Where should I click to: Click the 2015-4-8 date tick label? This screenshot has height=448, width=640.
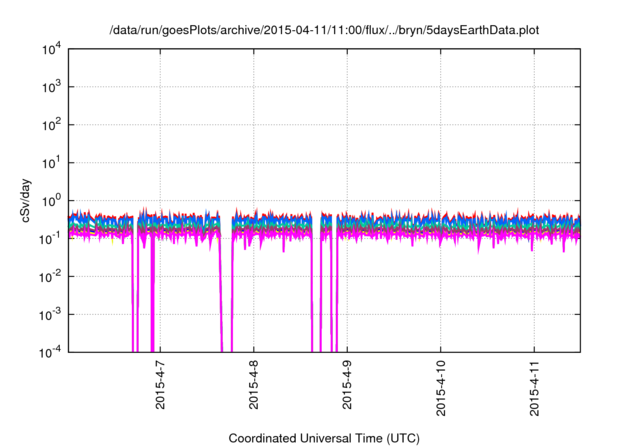253,384
